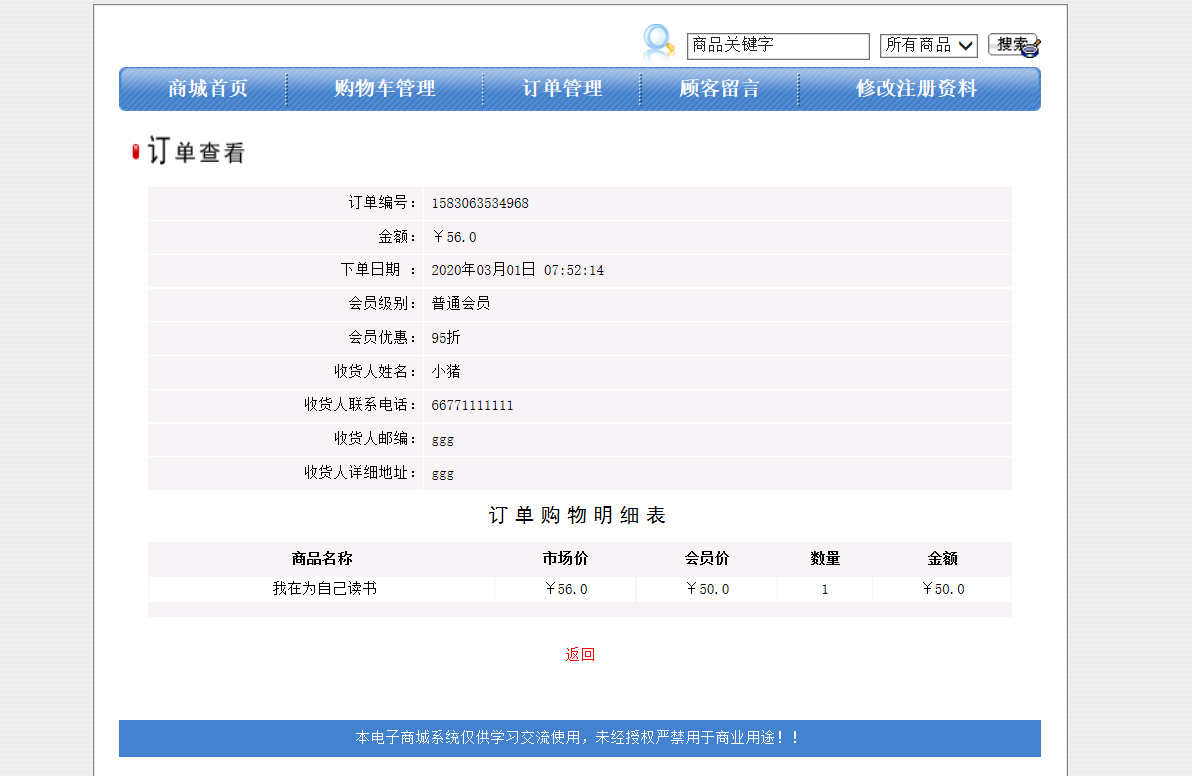The image size is (1192, 776).
Task: Click the small magnifier icon beside 搜索 button
Action: pos(1029,47)
